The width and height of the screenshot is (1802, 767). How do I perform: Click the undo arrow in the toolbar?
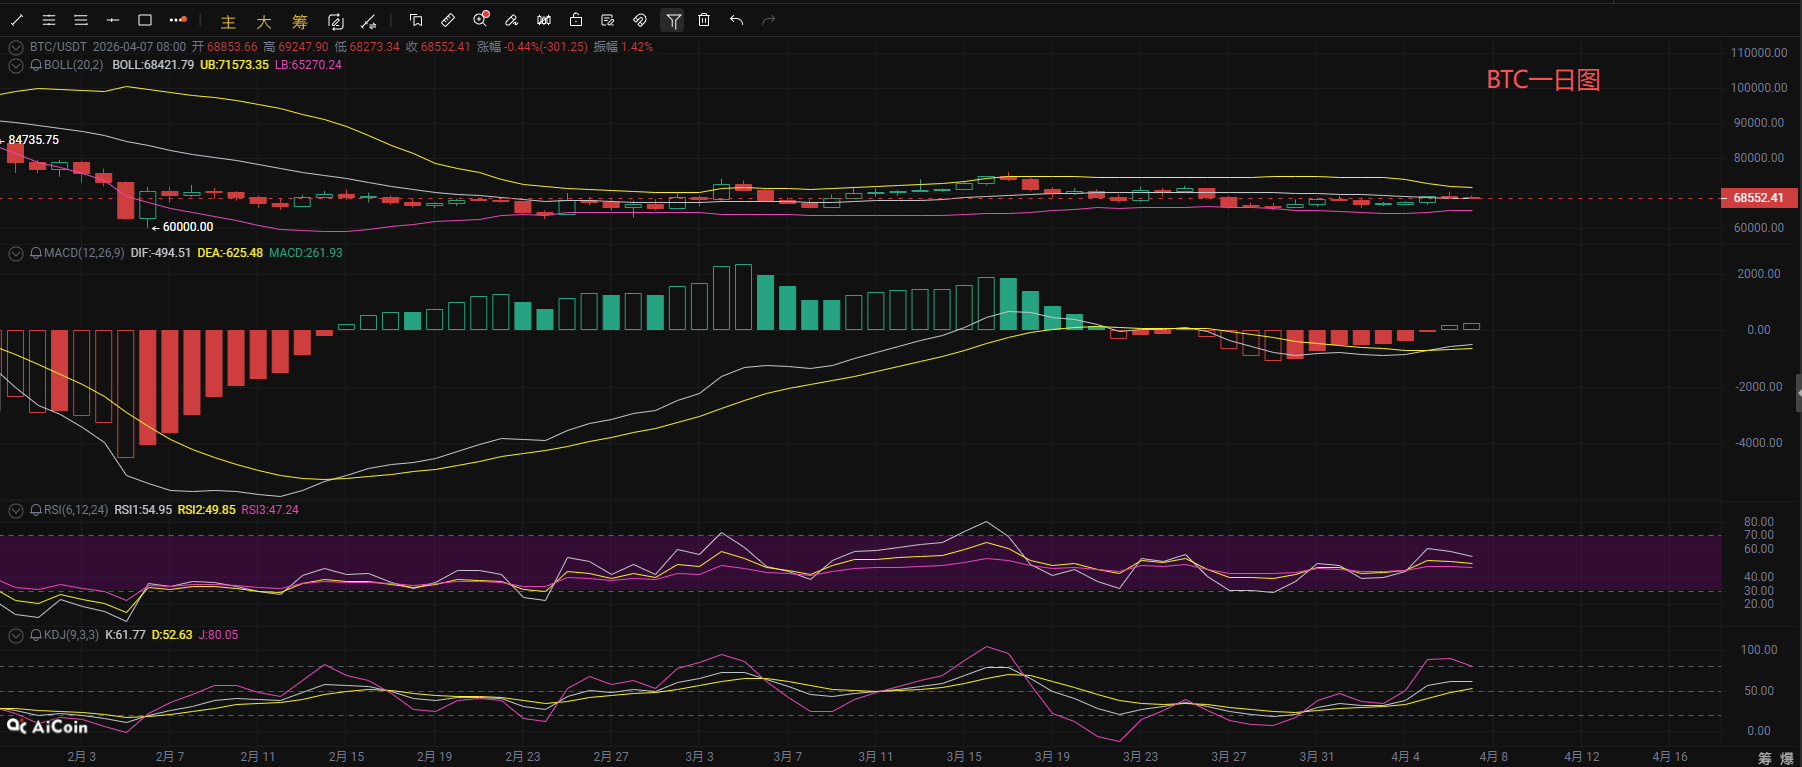click(x=737, y=20)
